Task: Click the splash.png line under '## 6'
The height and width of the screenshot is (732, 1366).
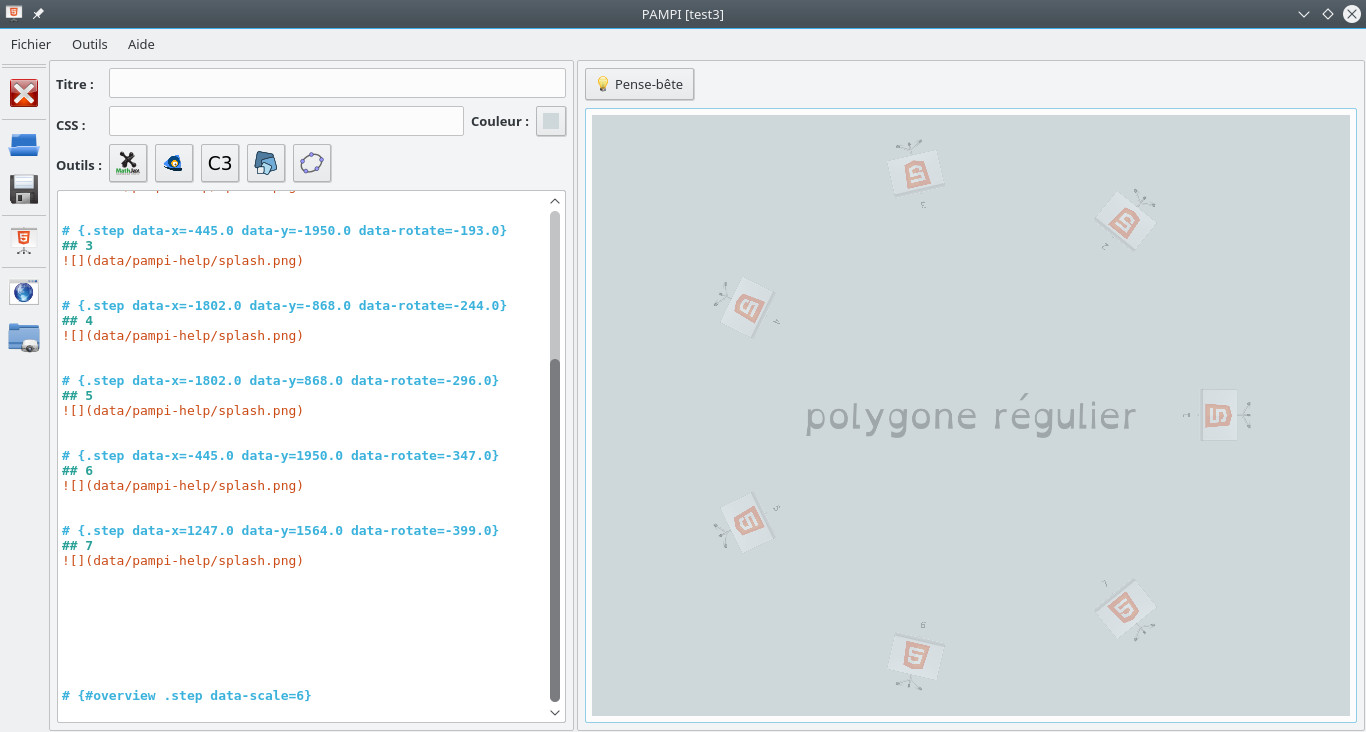Action: 182,485
